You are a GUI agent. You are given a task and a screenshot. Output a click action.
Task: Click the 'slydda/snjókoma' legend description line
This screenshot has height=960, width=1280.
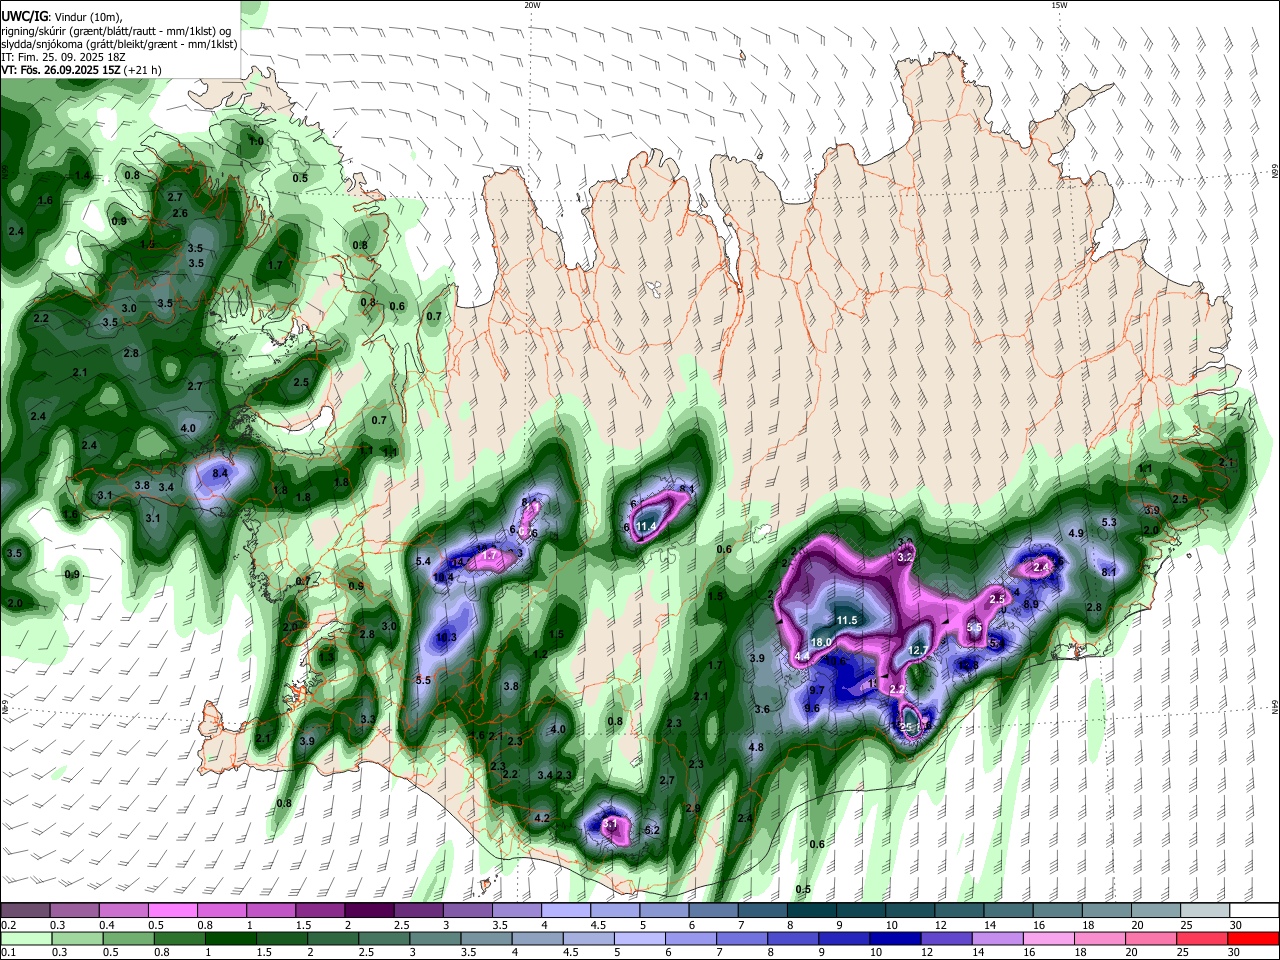pyautogui.click(x=119, y=44)
